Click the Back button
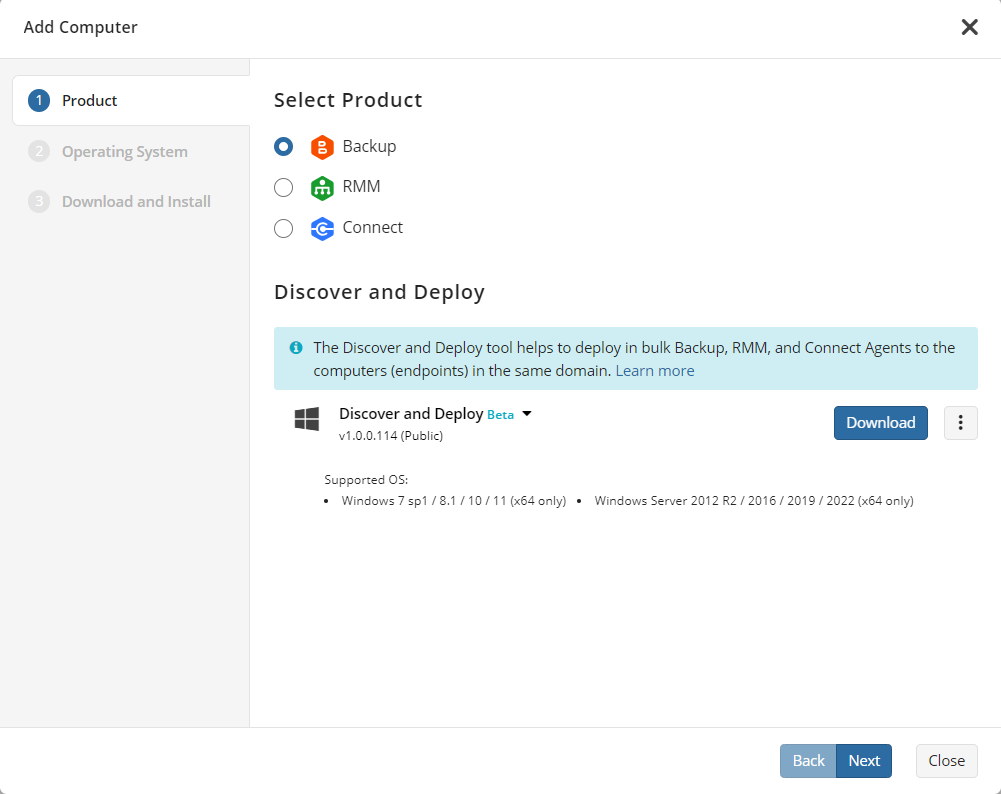Image resolution: width=1001 pixels, height=794 pixels. [x=808, y=761]
